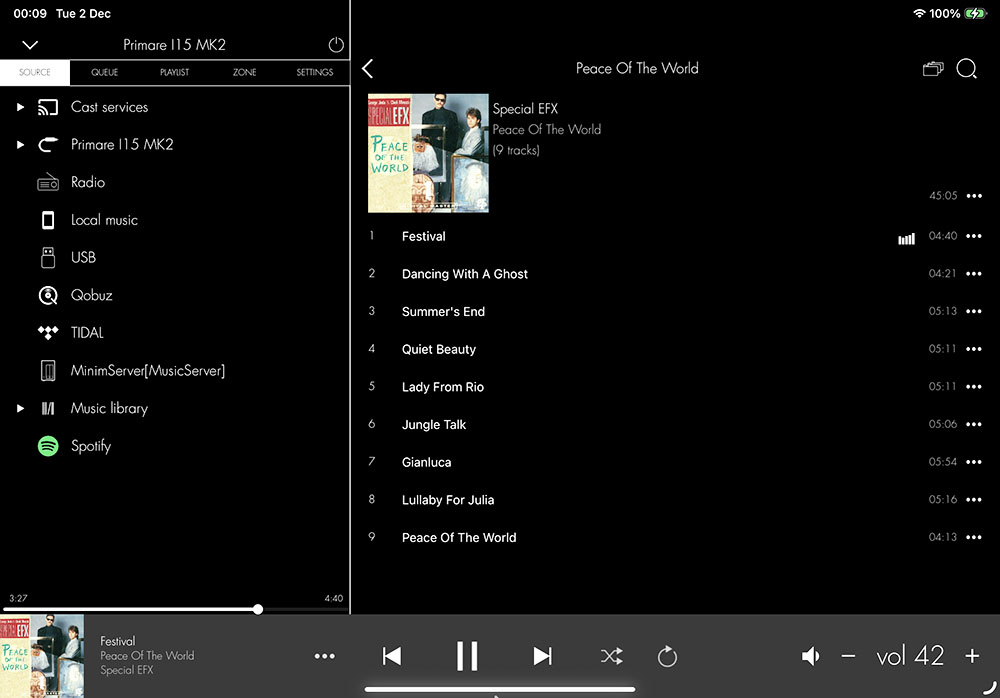Screen dimensions: 1000x698
Task: Toggle shuffle playback
Action: click(611, 656)
